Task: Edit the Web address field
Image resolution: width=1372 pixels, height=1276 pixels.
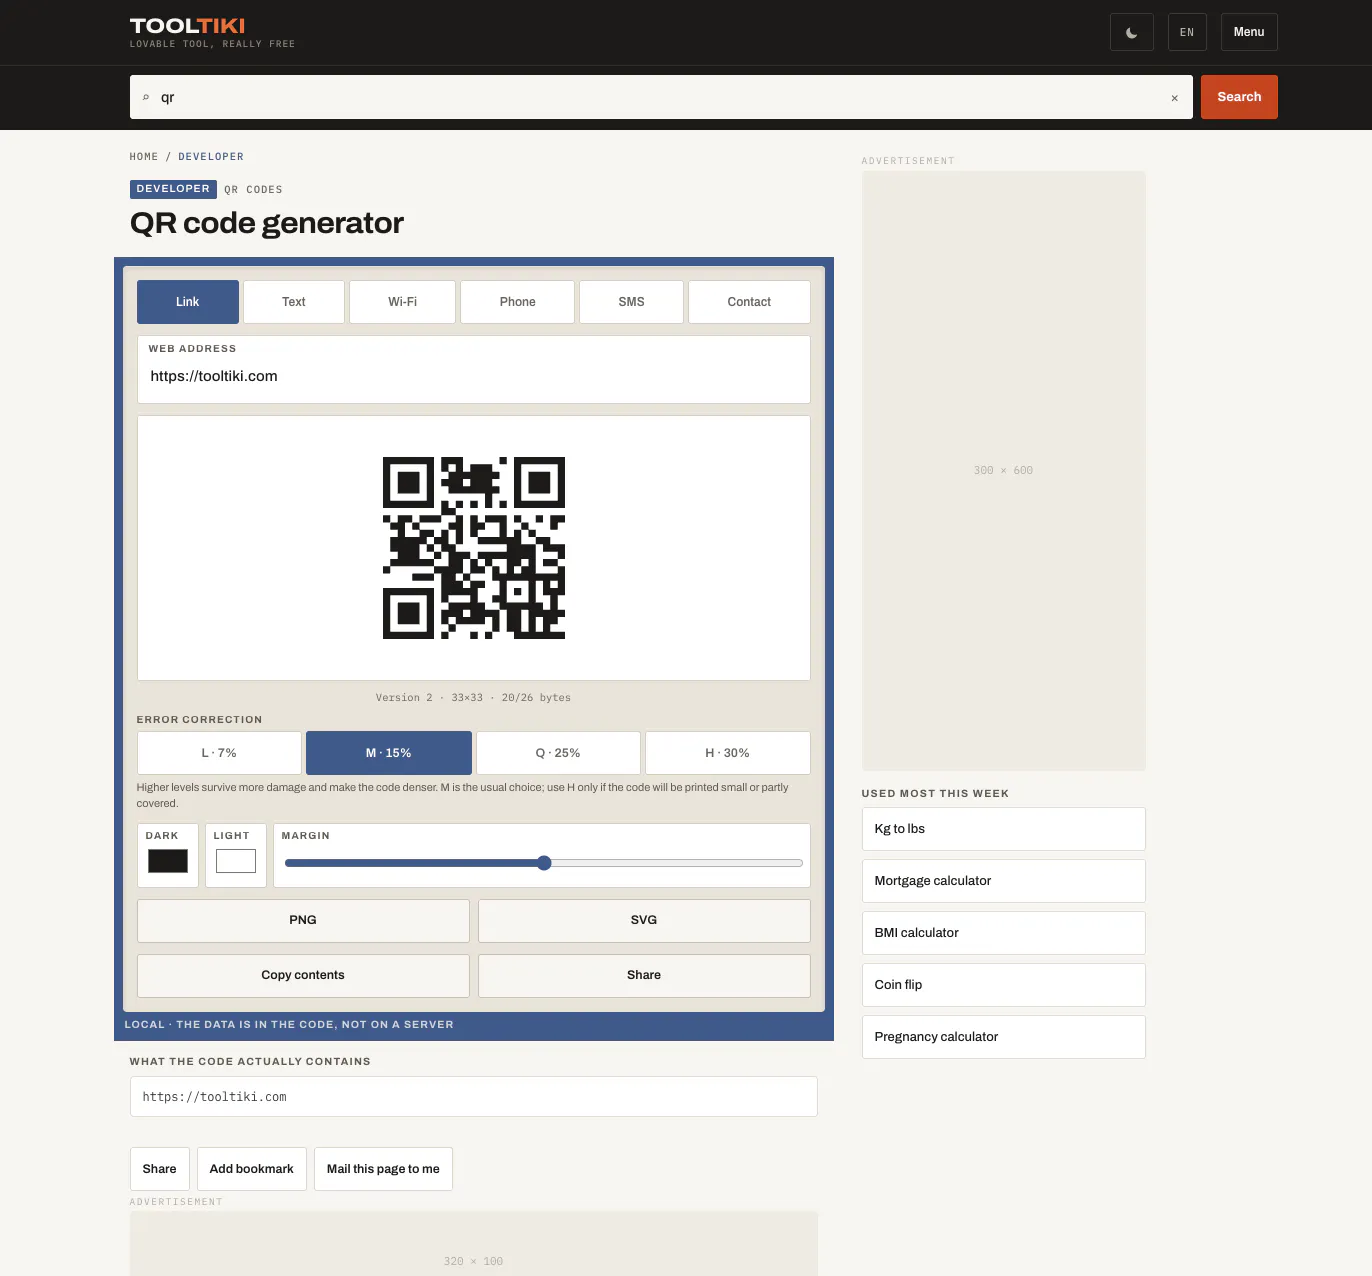Action: tap(474, 370)
